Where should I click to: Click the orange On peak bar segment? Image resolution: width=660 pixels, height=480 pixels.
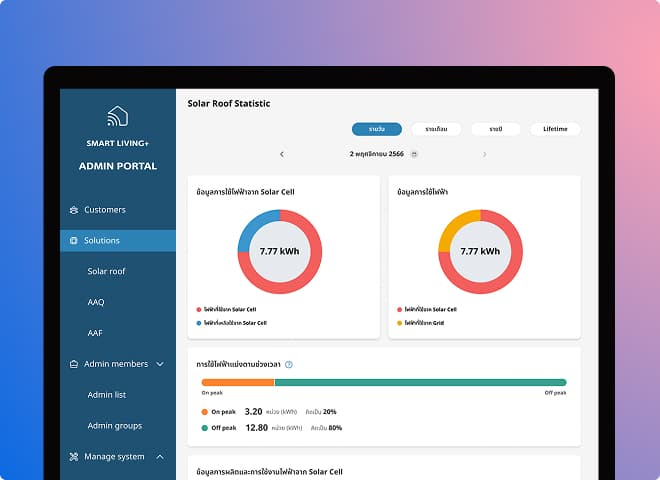238,382
